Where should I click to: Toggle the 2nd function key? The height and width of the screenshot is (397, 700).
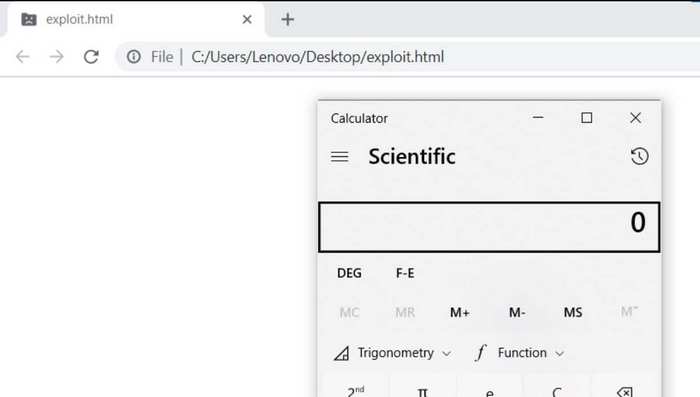pyautogui.click(x=355, y=392)
